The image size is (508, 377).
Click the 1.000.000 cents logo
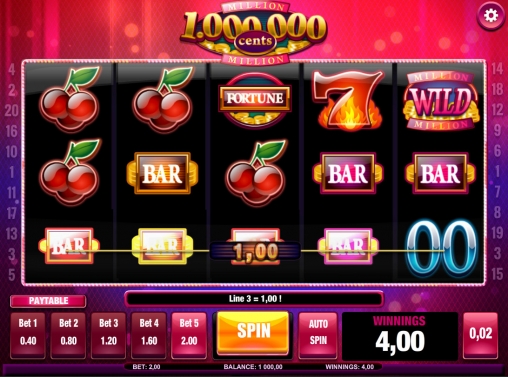254,33
